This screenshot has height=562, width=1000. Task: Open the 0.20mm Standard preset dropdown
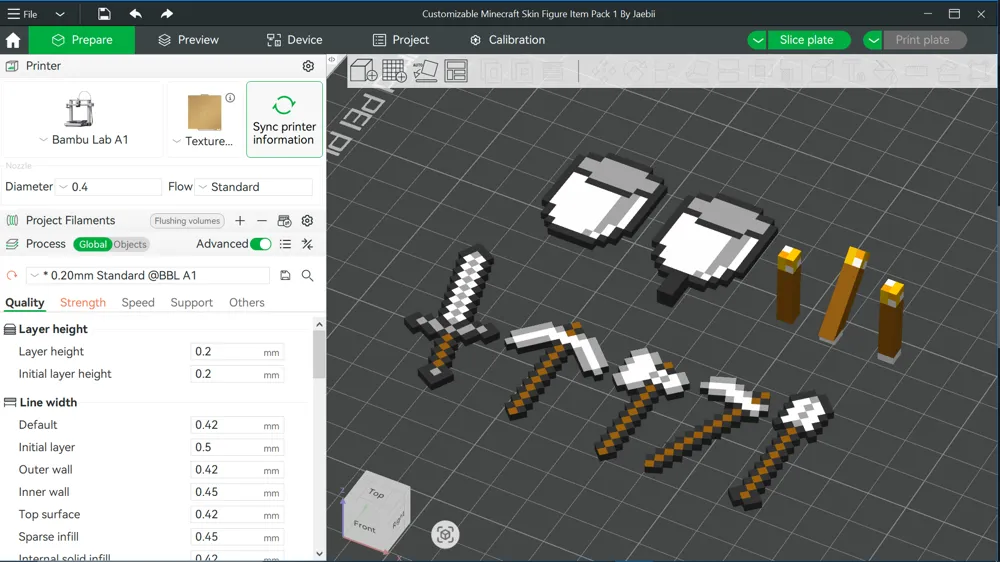148,276
